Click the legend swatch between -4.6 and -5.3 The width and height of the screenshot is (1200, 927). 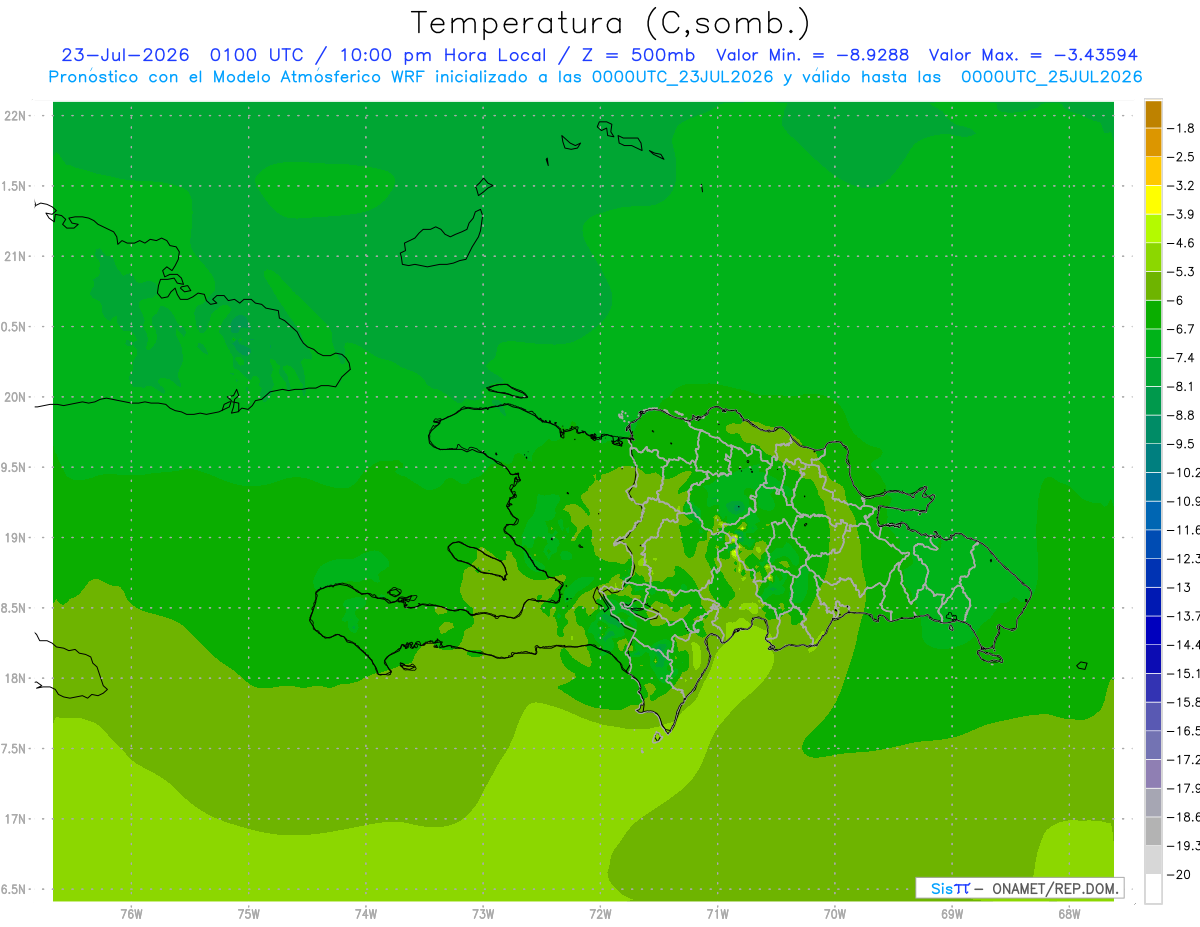click(x=1153, y=257)
